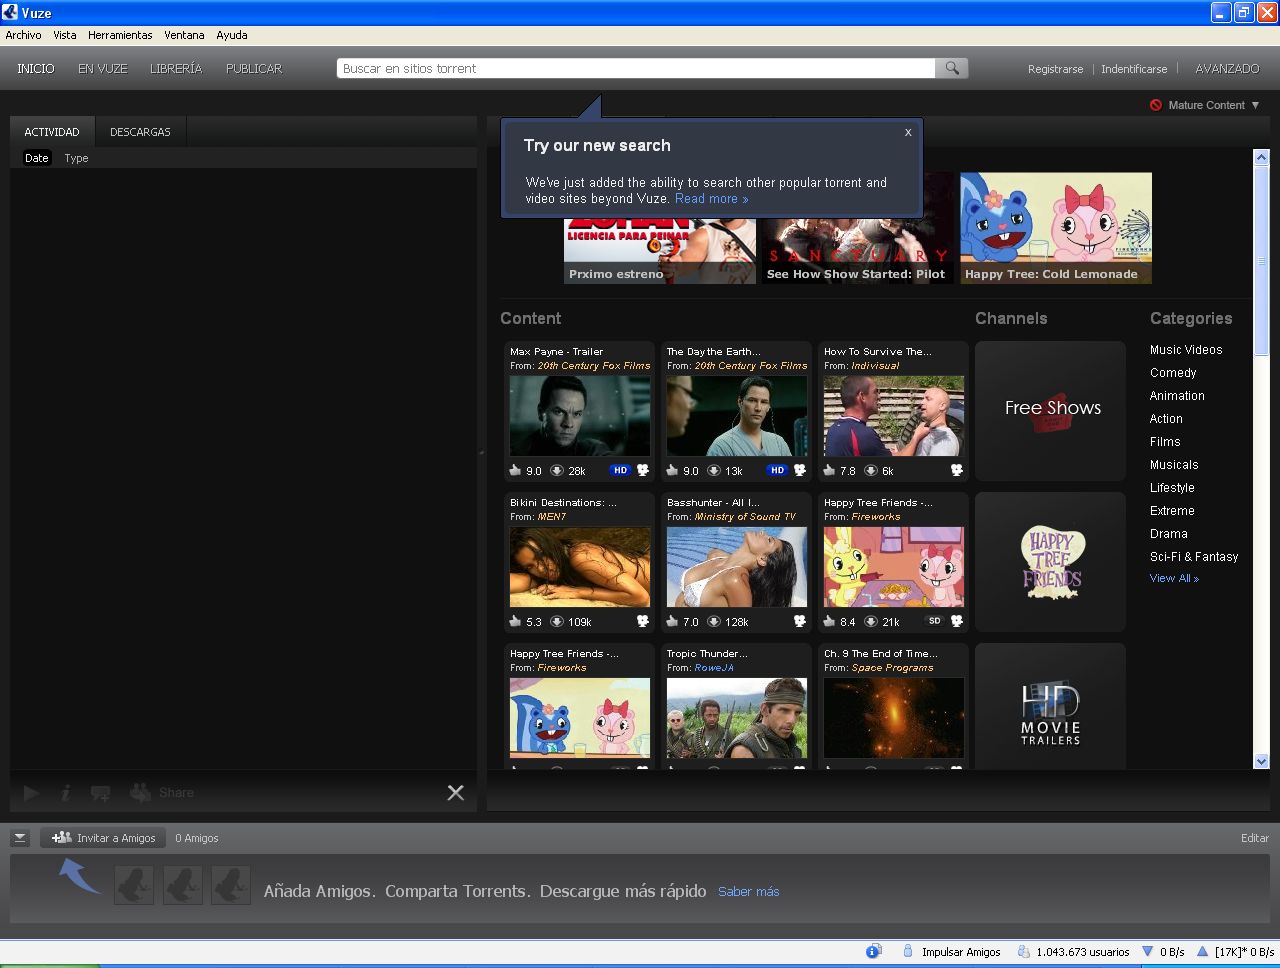
Task: Sort activity by Type
Action: point(76,158)
